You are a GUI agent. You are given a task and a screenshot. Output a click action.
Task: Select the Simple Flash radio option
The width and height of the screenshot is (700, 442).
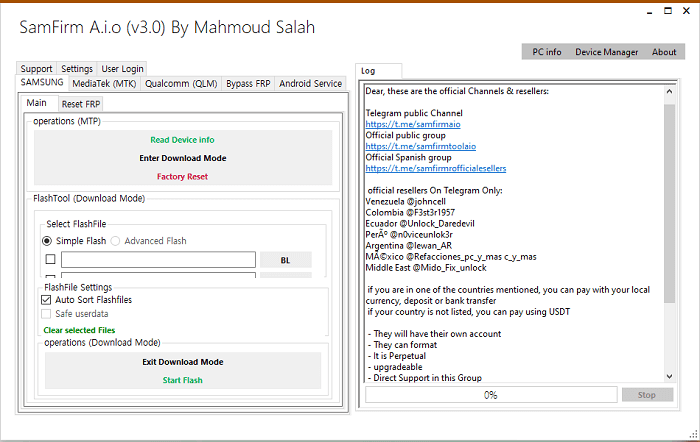(46, 241)
